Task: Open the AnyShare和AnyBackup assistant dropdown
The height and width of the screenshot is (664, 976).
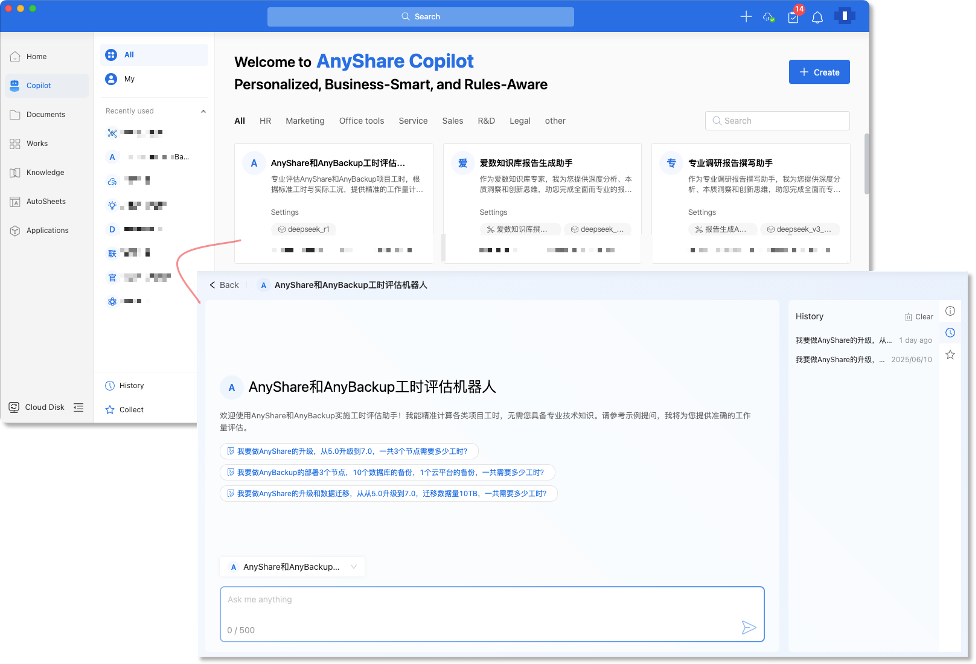Action: point(292,567)
